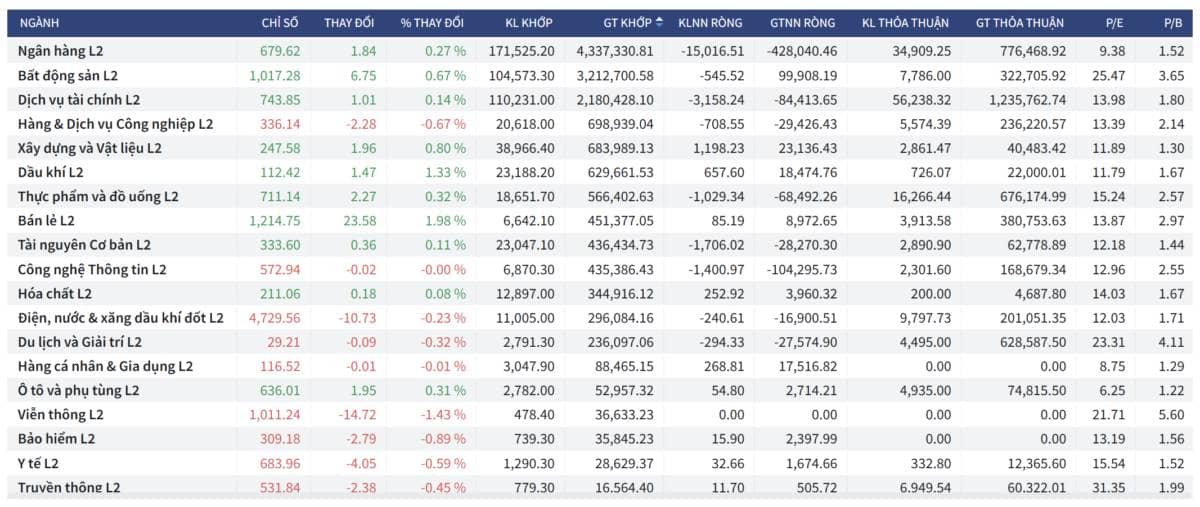Click matched value 4,337,330.81 for Ngân hàng
This screenshot has height=507, width=1200.
pyautogui.click(x=615, y=50)
